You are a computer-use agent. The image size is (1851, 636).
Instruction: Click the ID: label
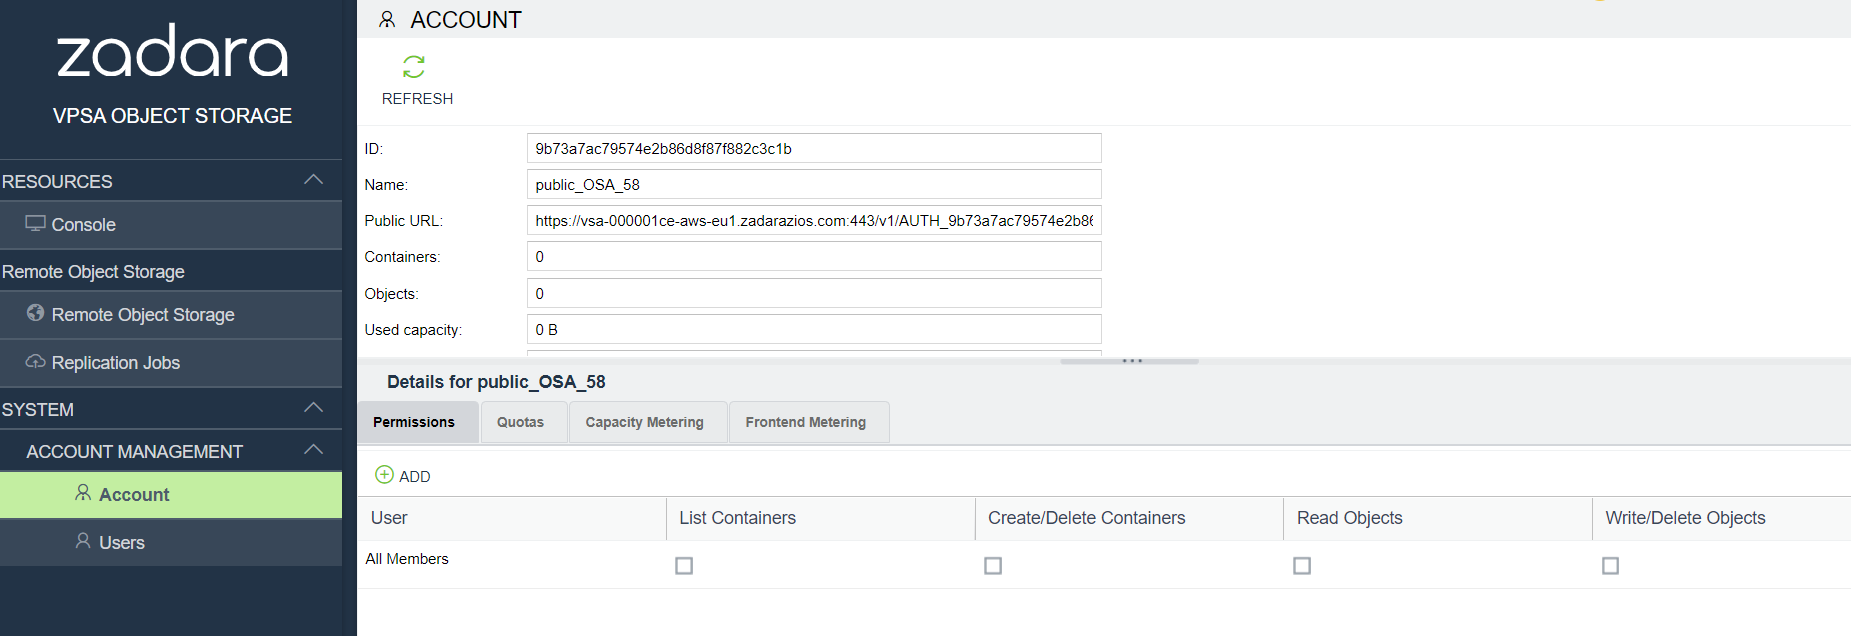[373, 149]
